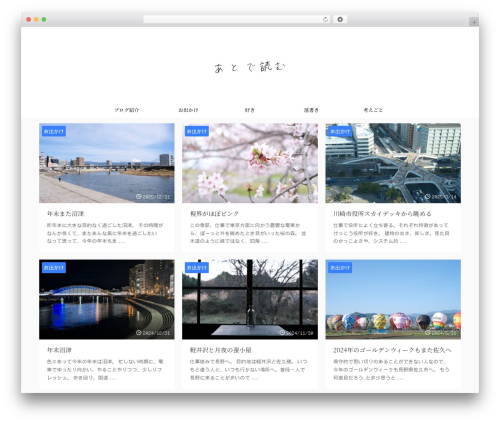Open the 落書き menu item
The width and height of the screenshot is (500, 423).
pyautogui.click(x=311, y=110)
